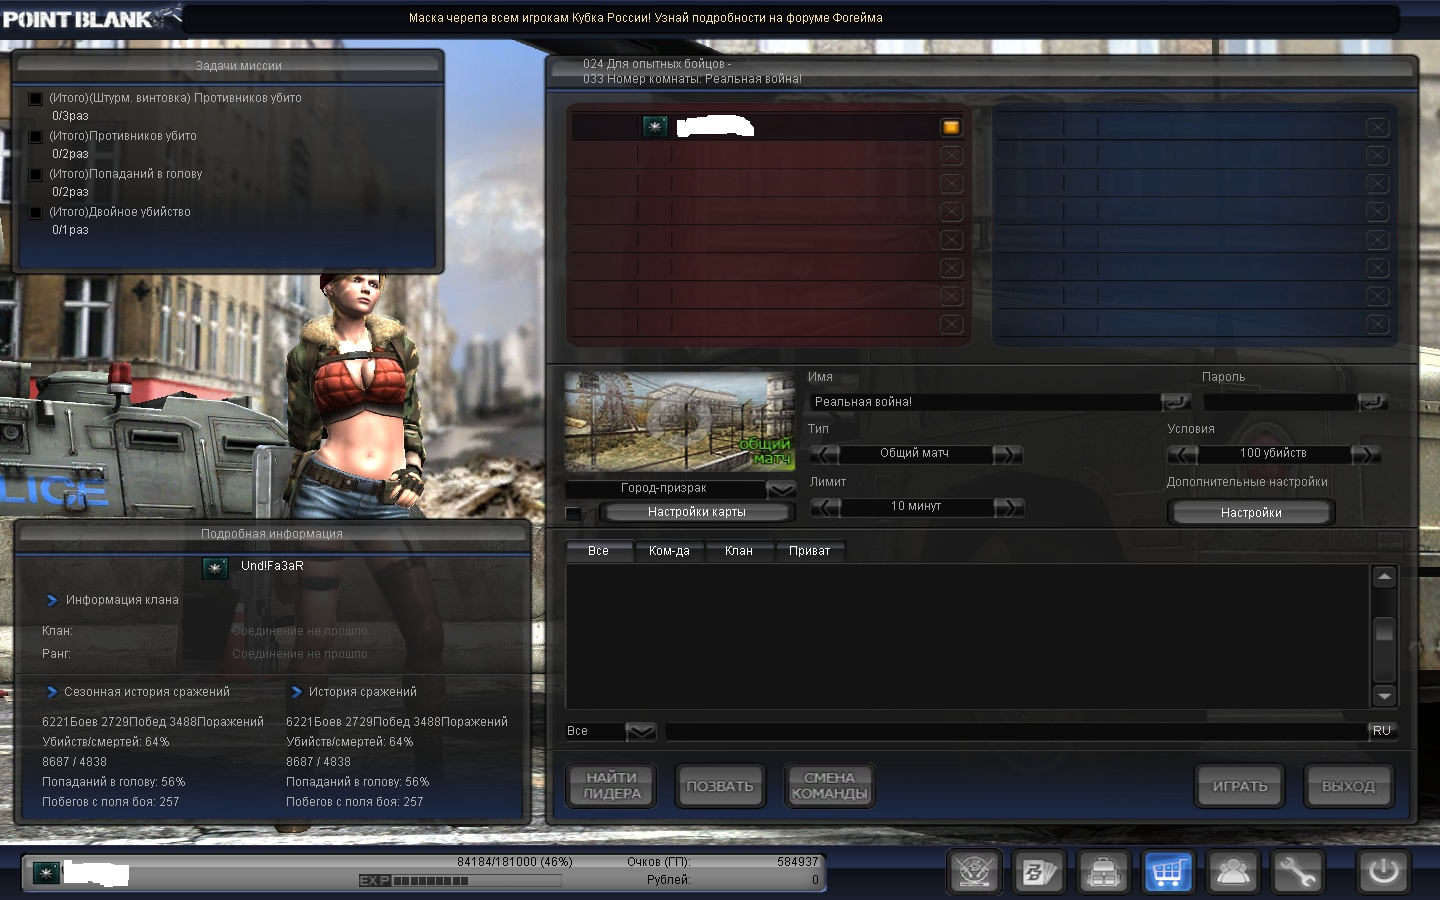Click the arrow icon beside Сезонная история сражений
Image resolution: width=1440 pixels, height=900 pixels.
[52, 692]
